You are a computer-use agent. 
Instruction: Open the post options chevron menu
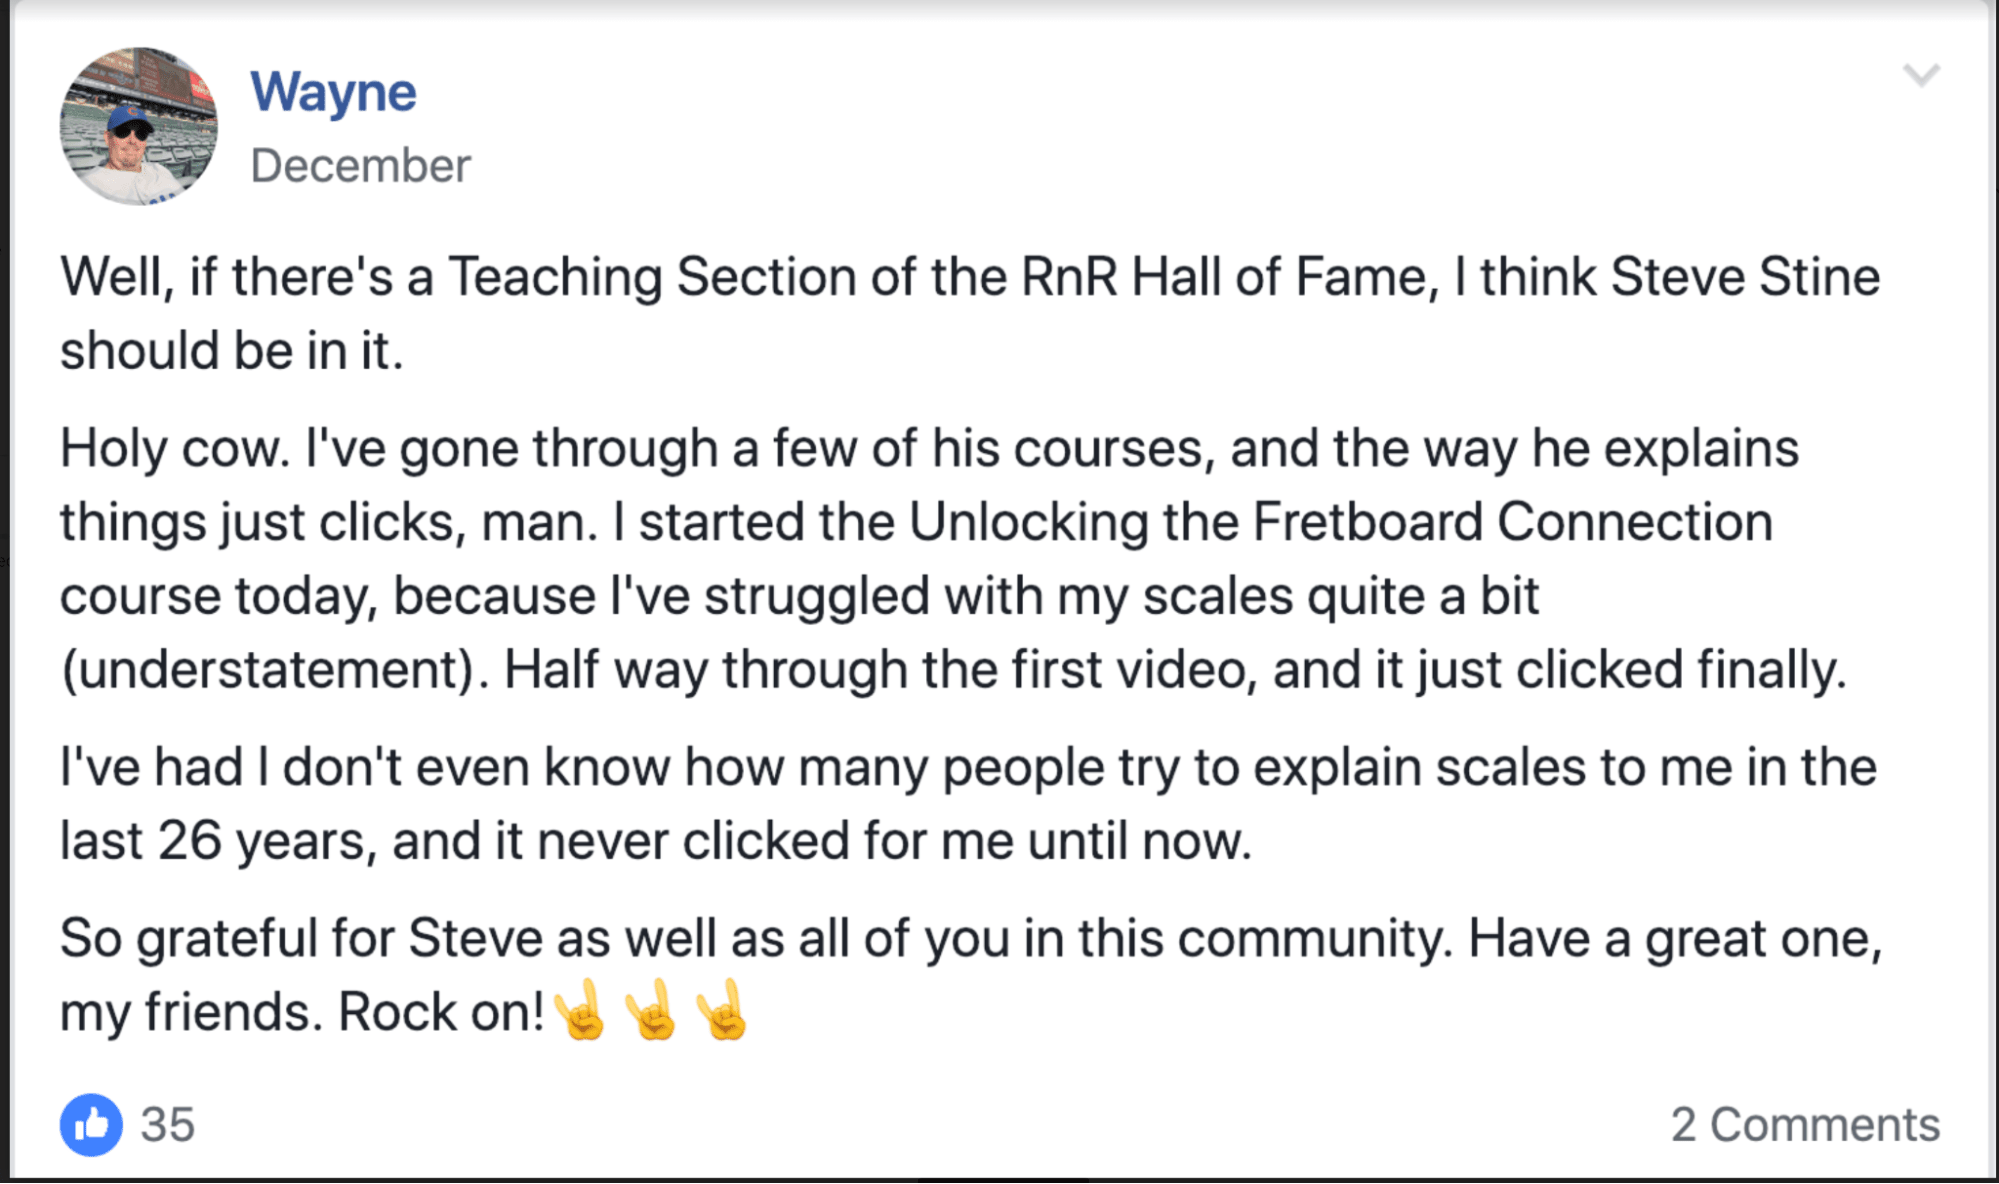click(x=1921, y=75)
